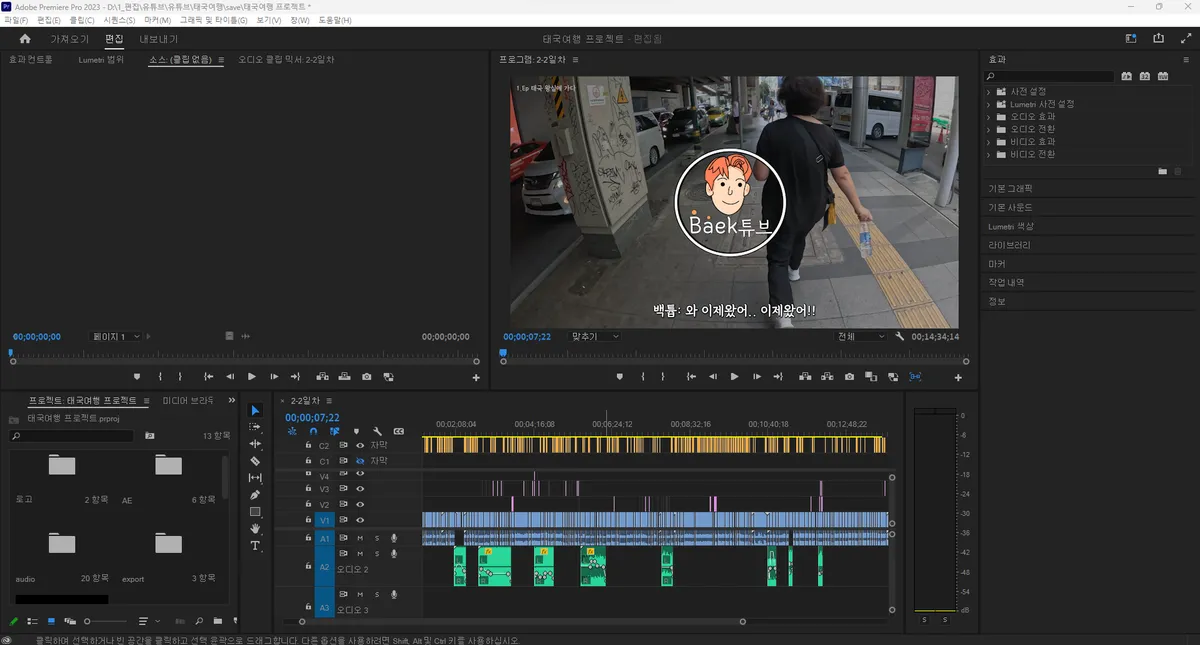Click caption track options CC icon
Image resolution: width=1200 pixels, height=645 pixels.
[399, 431]
